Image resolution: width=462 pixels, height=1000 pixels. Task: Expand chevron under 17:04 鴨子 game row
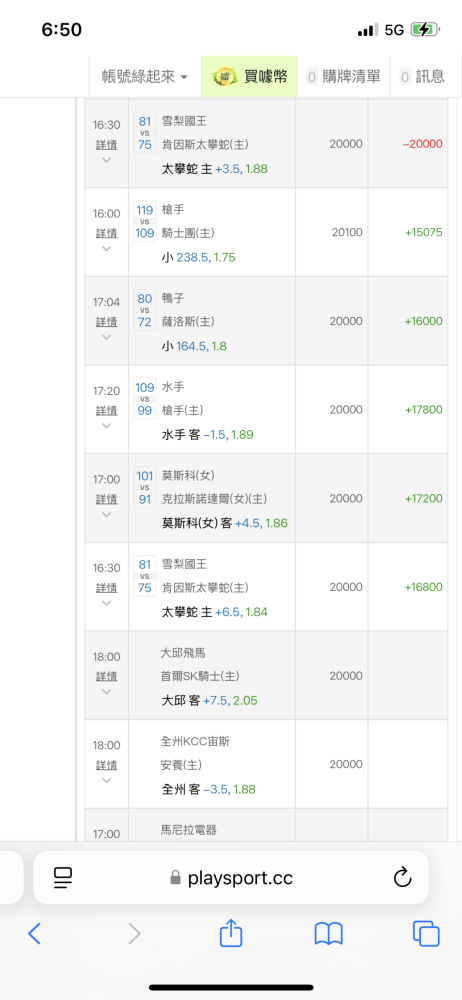(x=107, y=337)
